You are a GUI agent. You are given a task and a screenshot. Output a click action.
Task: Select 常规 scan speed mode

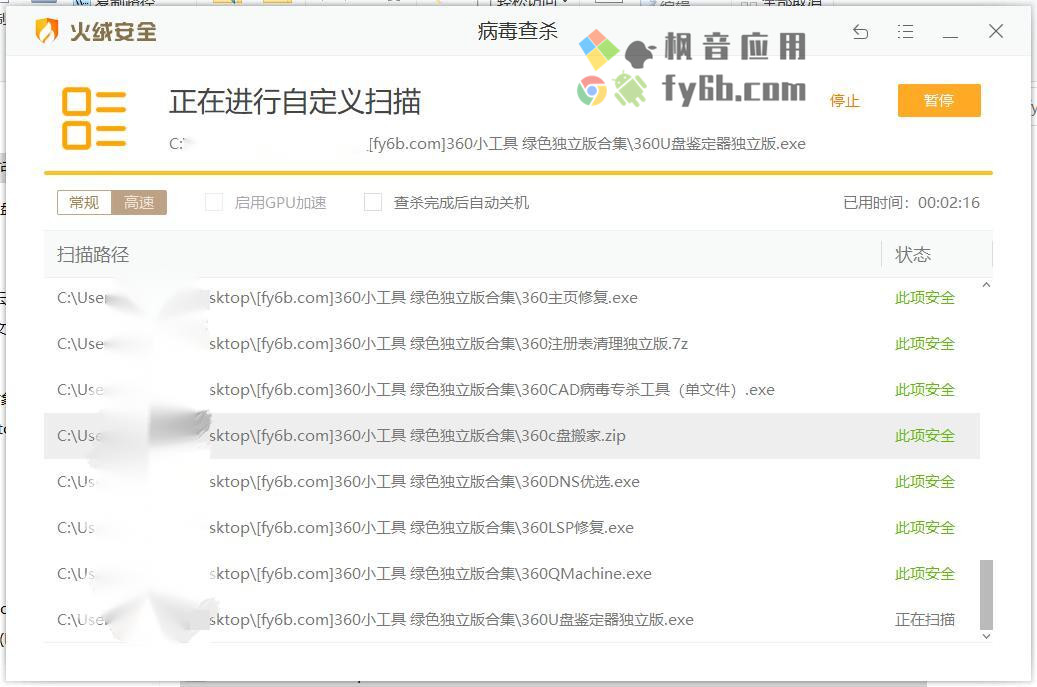coord(84,202)
